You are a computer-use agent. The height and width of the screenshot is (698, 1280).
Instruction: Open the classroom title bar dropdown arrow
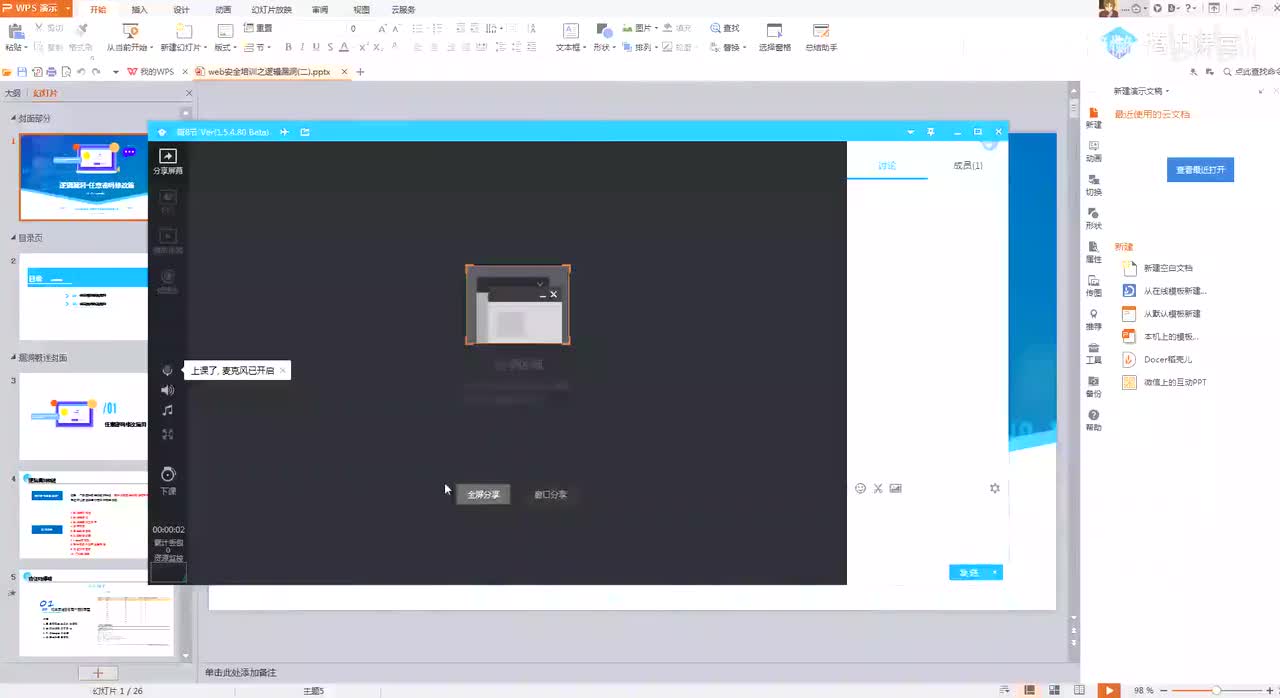[x=910, y=132]
